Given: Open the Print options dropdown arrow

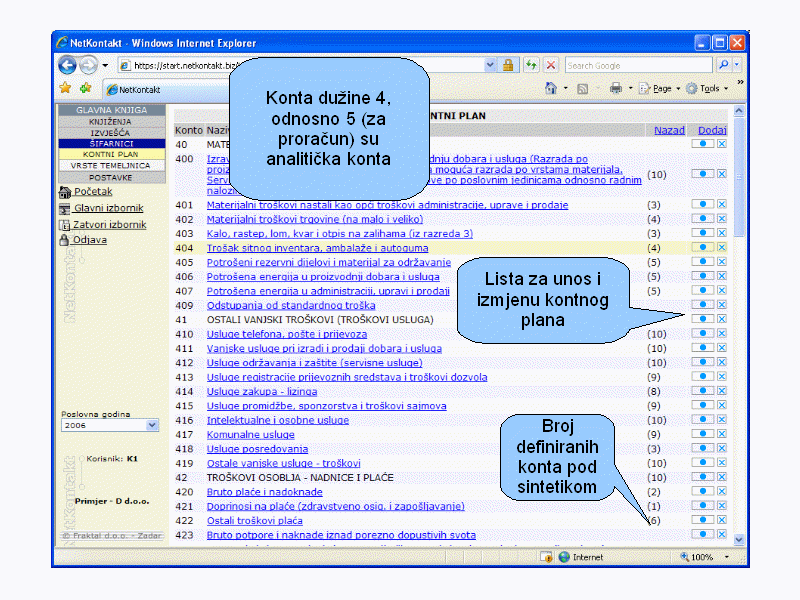Looking at the screenshot, I should coord(630,88).
